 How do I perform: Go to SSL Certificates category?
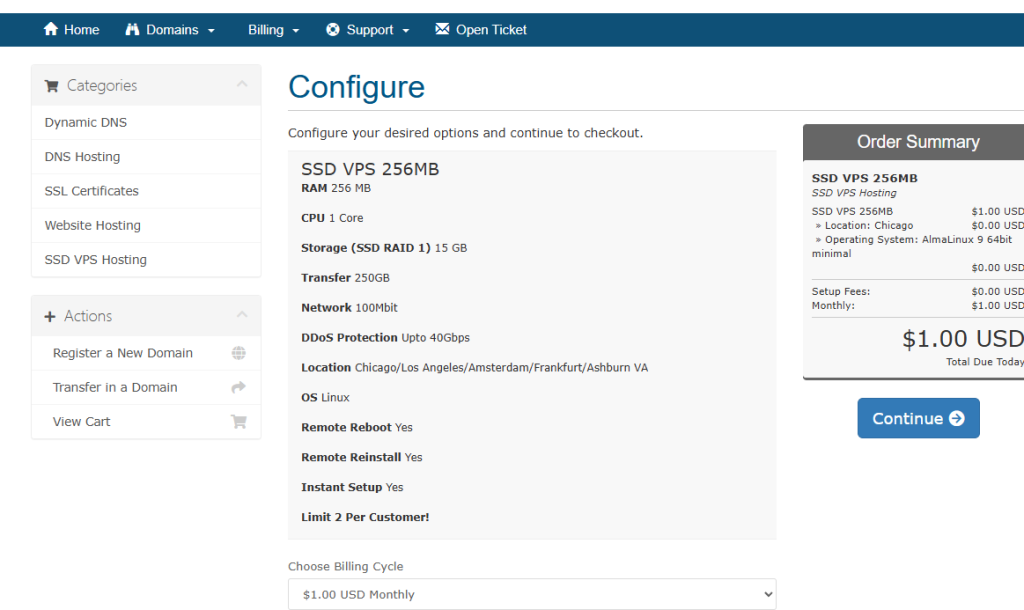92,191
